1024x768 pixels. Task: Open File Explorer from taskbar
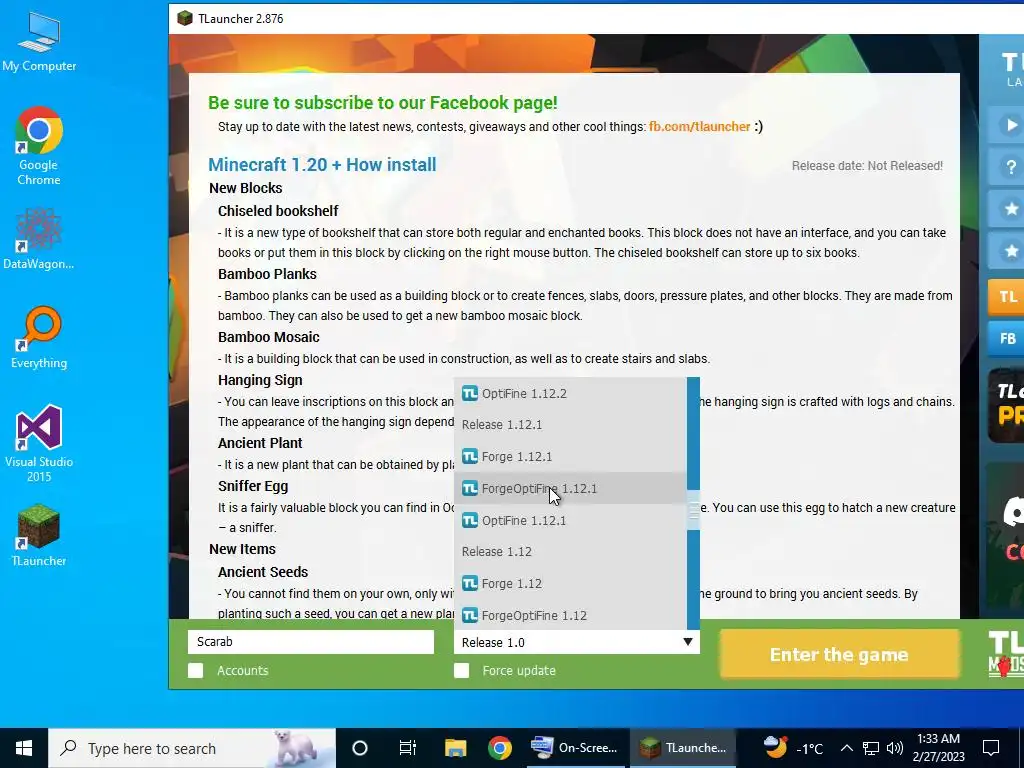455,748
